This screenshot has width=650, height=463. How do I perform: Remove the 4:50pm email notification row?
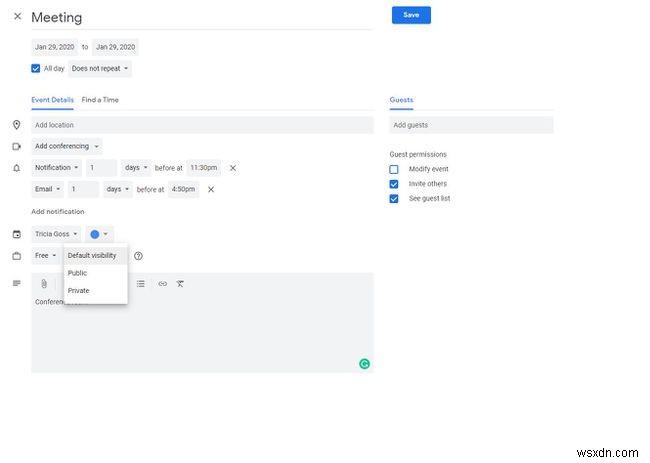coord(211,189)
